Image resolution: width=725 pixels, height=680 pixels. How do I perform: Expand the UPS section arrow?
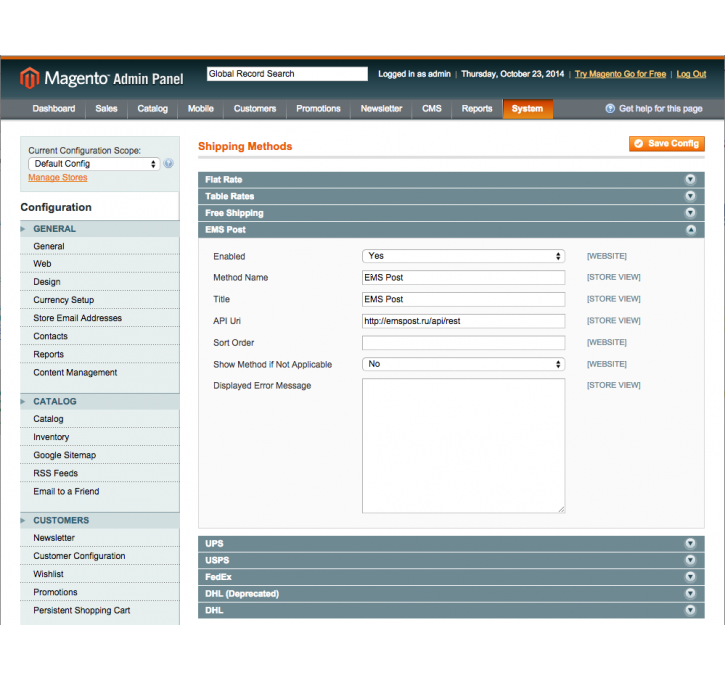click(690, 544)
